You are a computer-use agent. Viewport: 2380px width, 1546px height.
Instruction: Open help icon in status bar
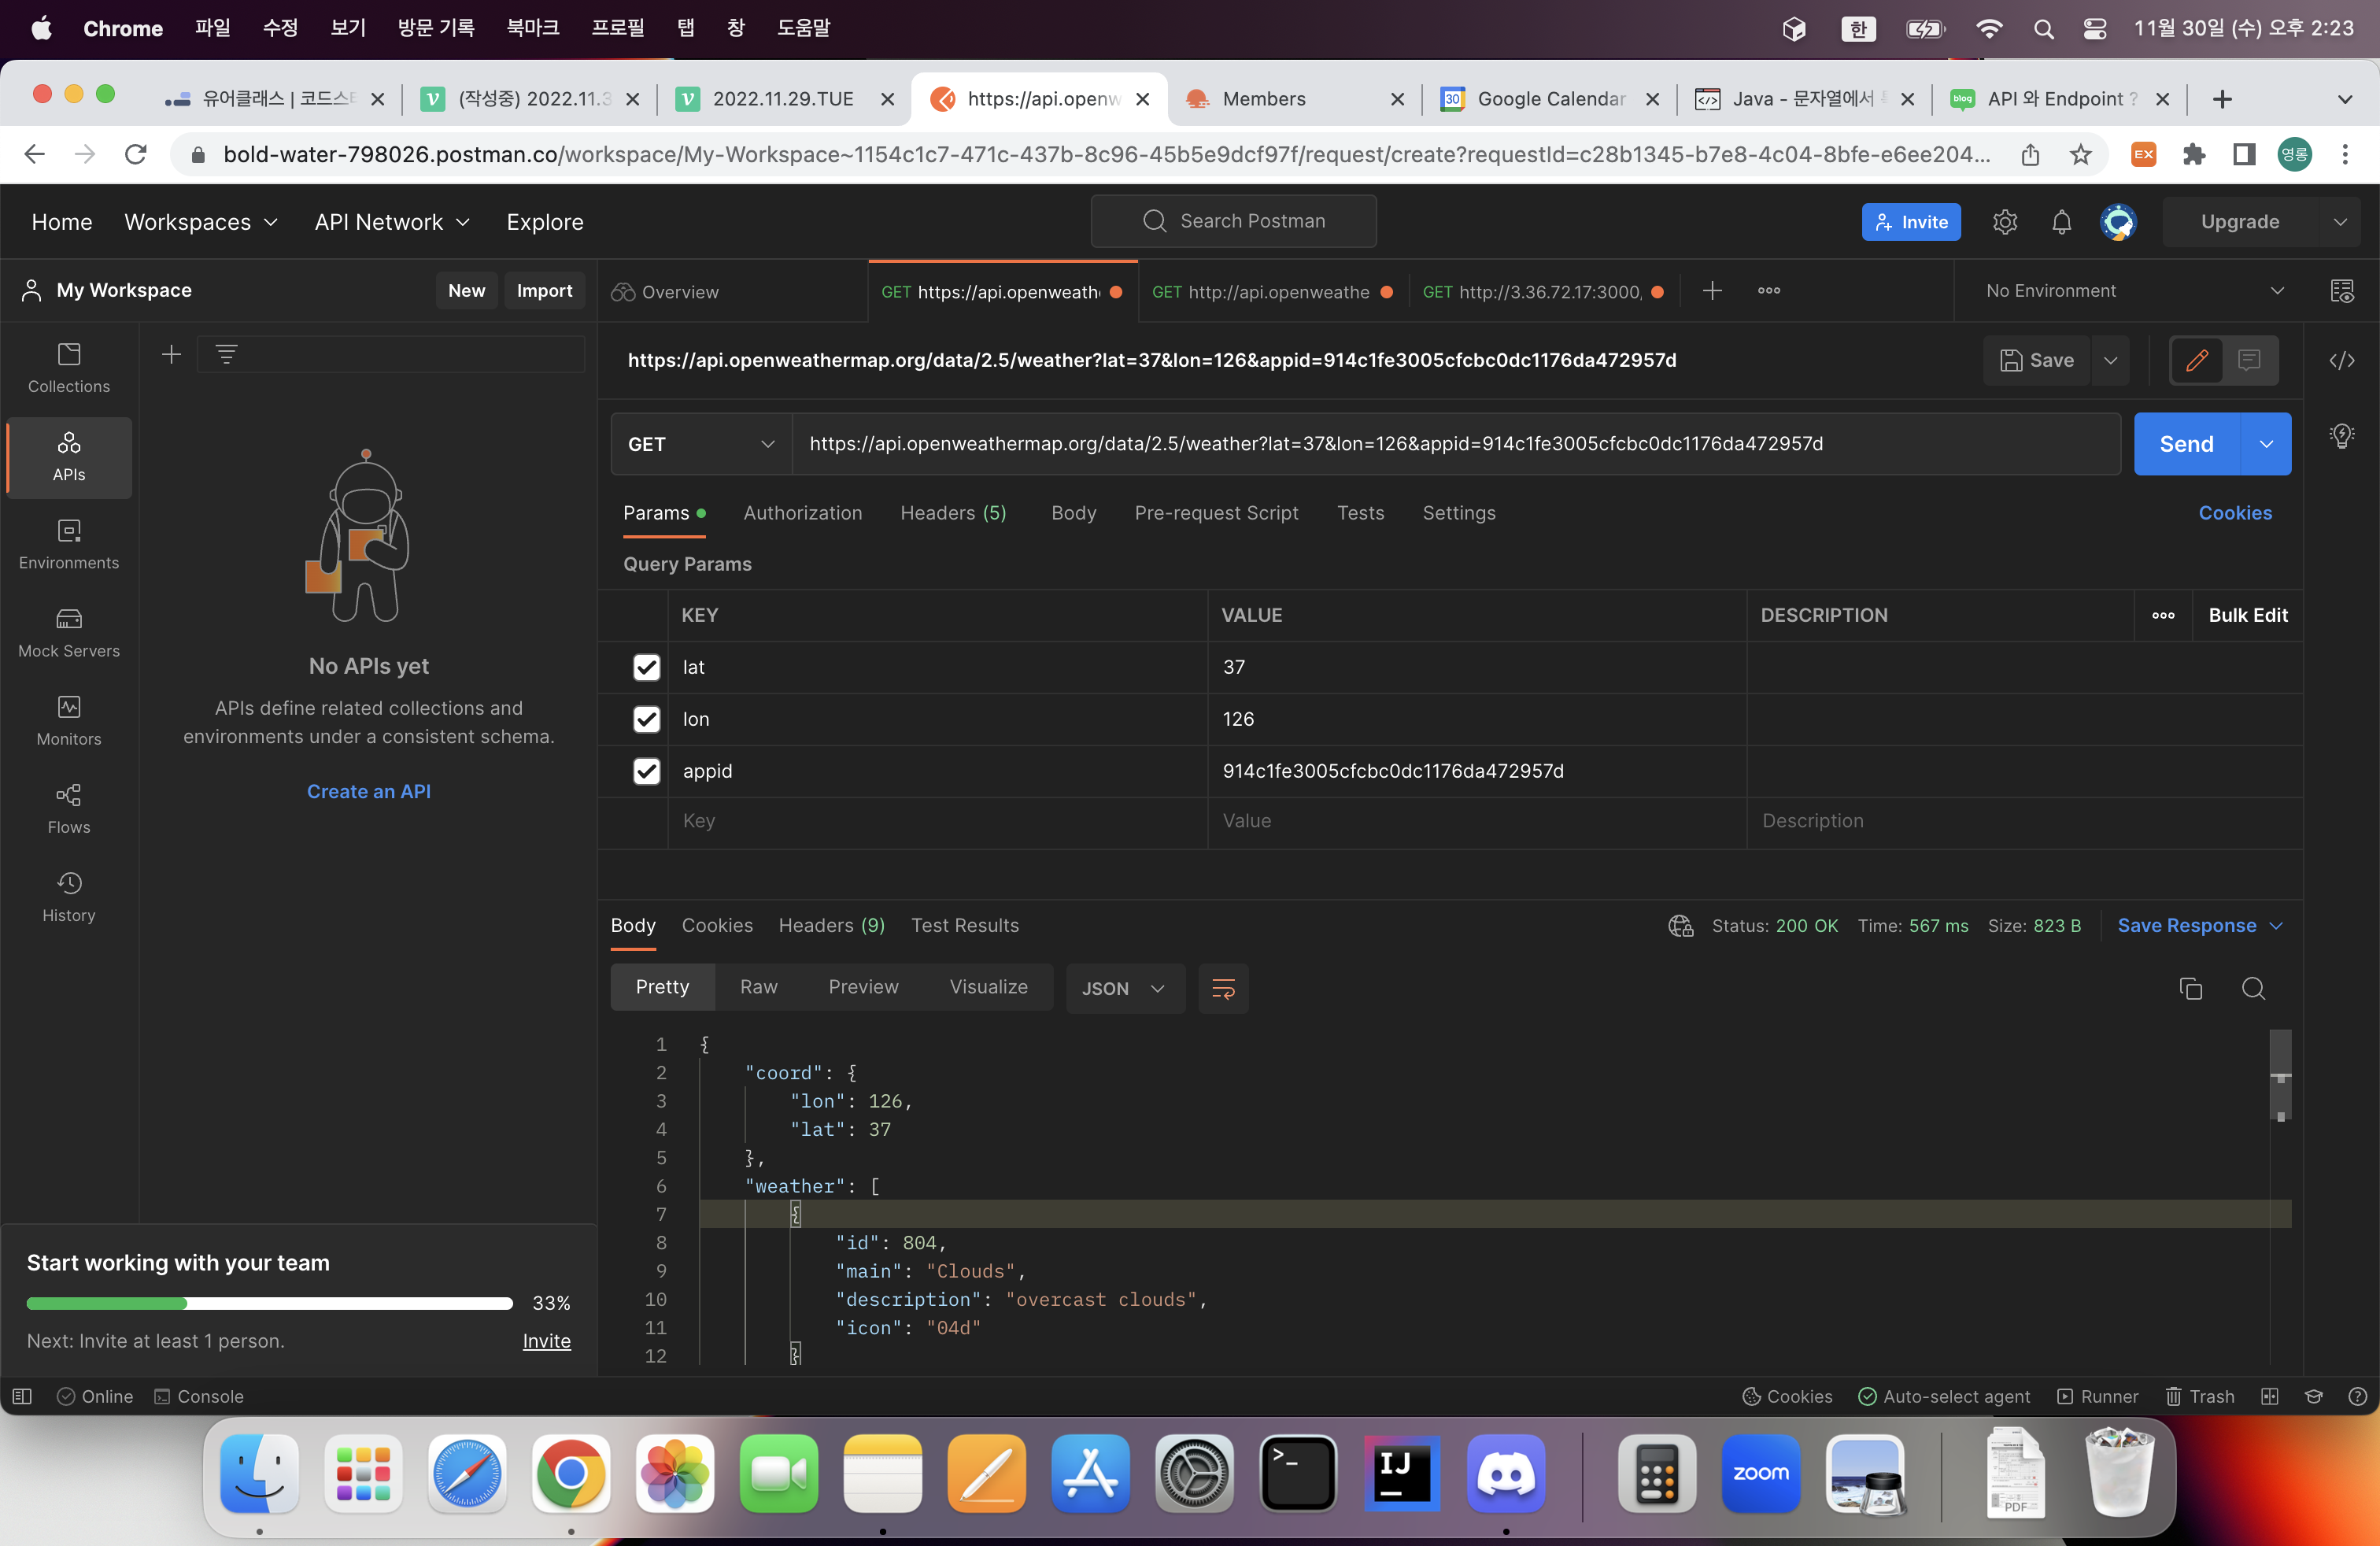coord(2357,1396)
